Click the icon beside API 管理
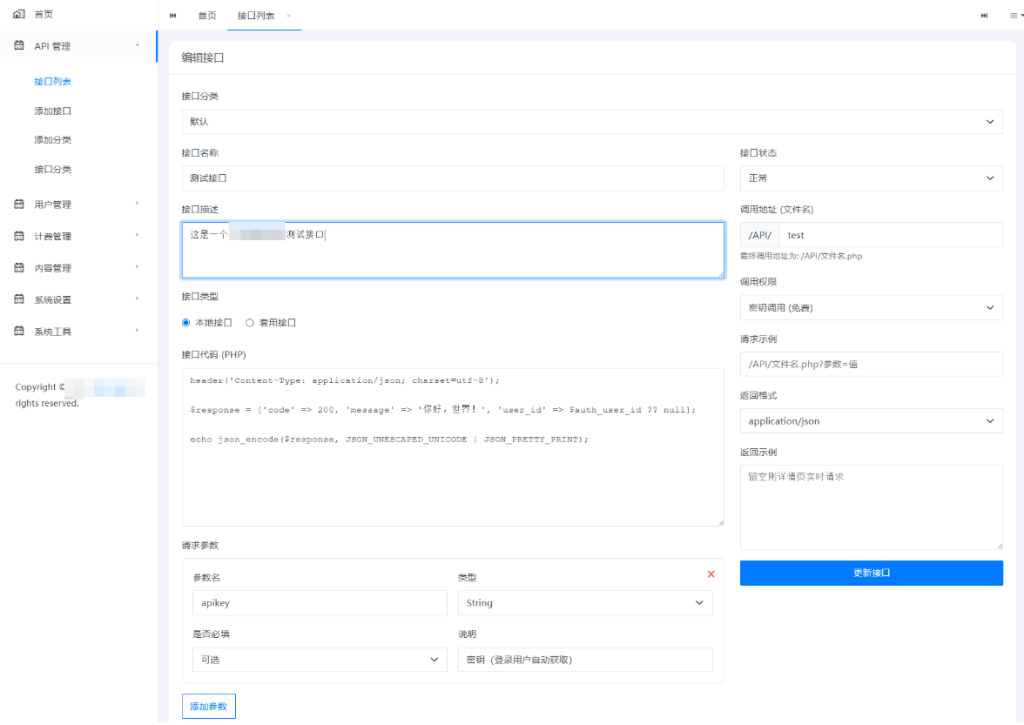 pyautogui.click(x=19, y=46)
